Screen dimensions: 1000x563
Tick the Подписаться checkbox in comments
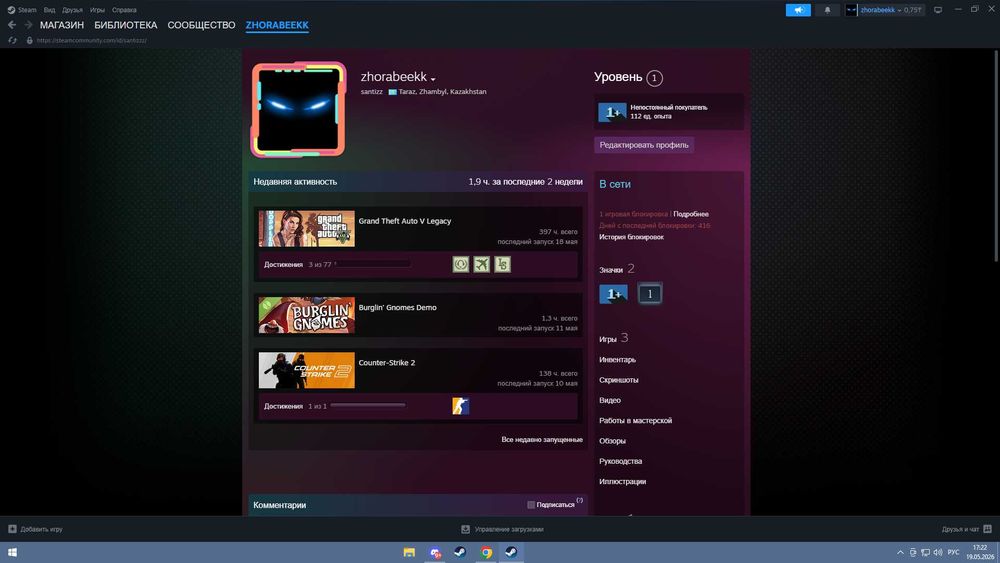click(x=531, y=504)
